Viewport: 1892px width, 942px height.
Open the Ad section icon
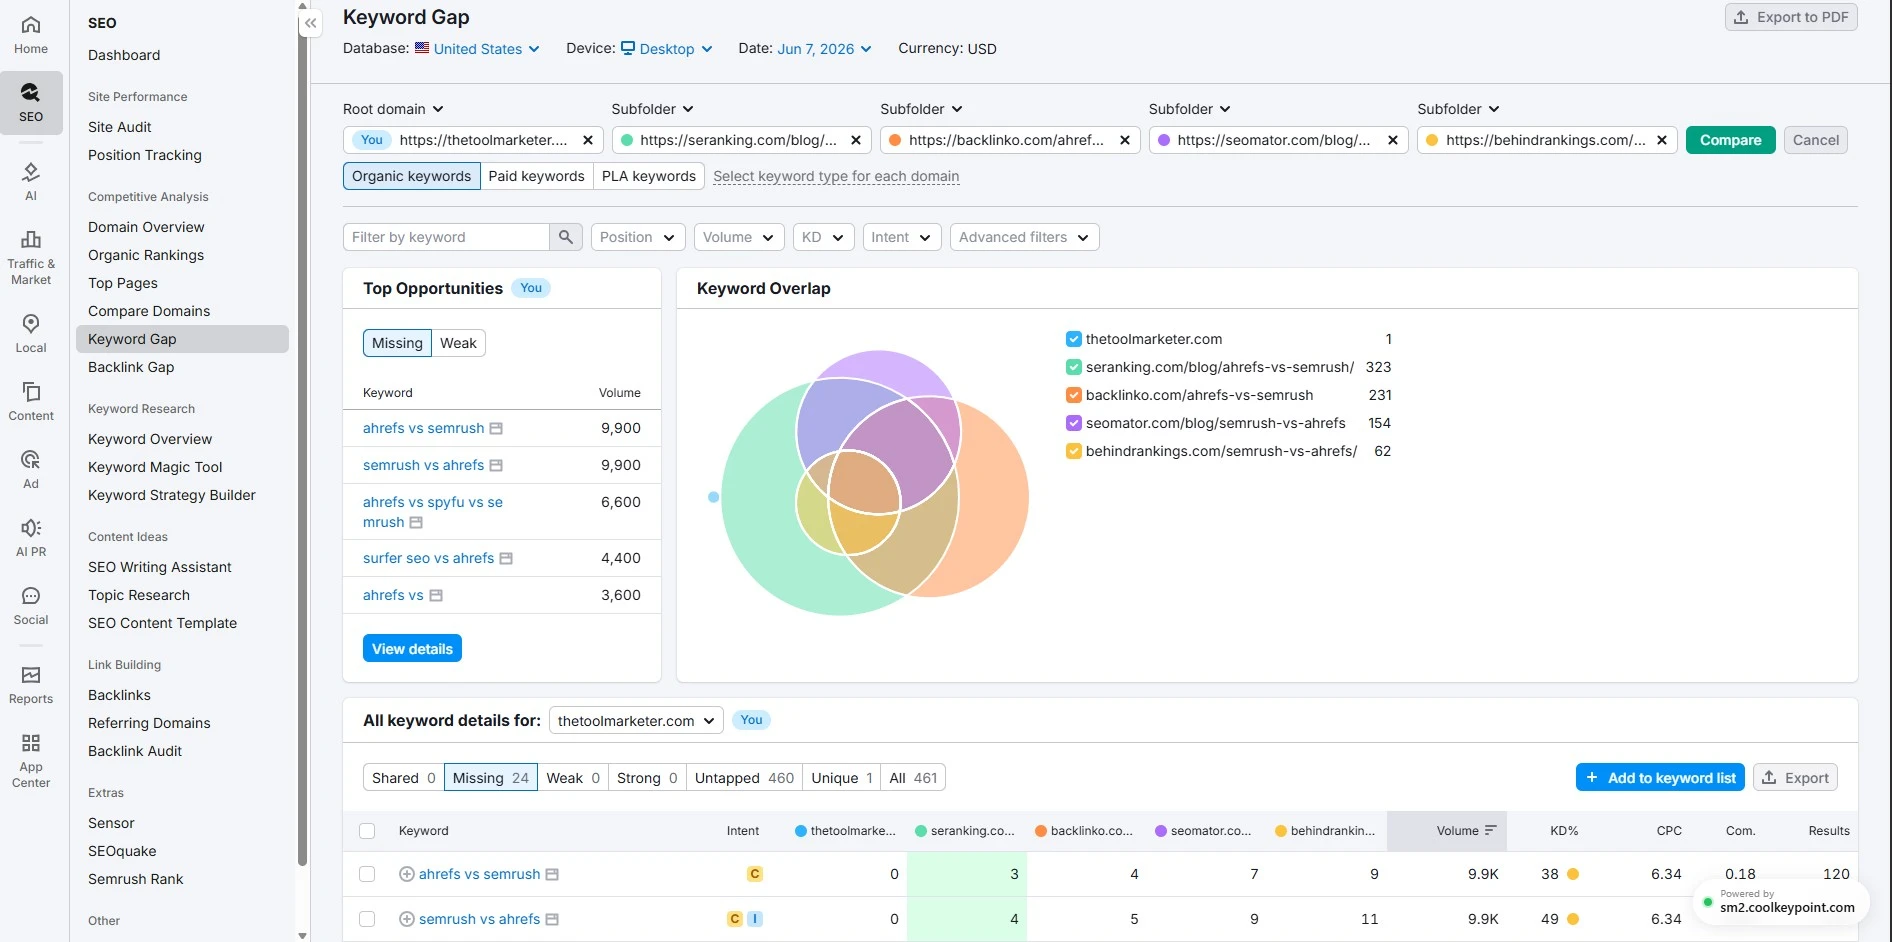tap(31, 460)
